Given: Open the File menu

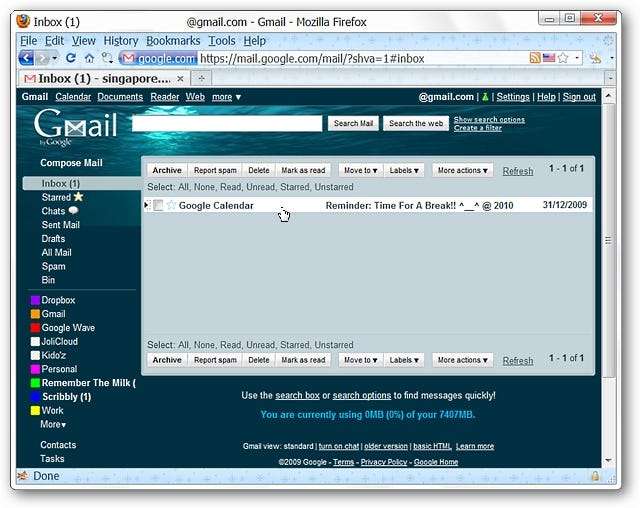Looking at the screenshot, I should (29, 41).
